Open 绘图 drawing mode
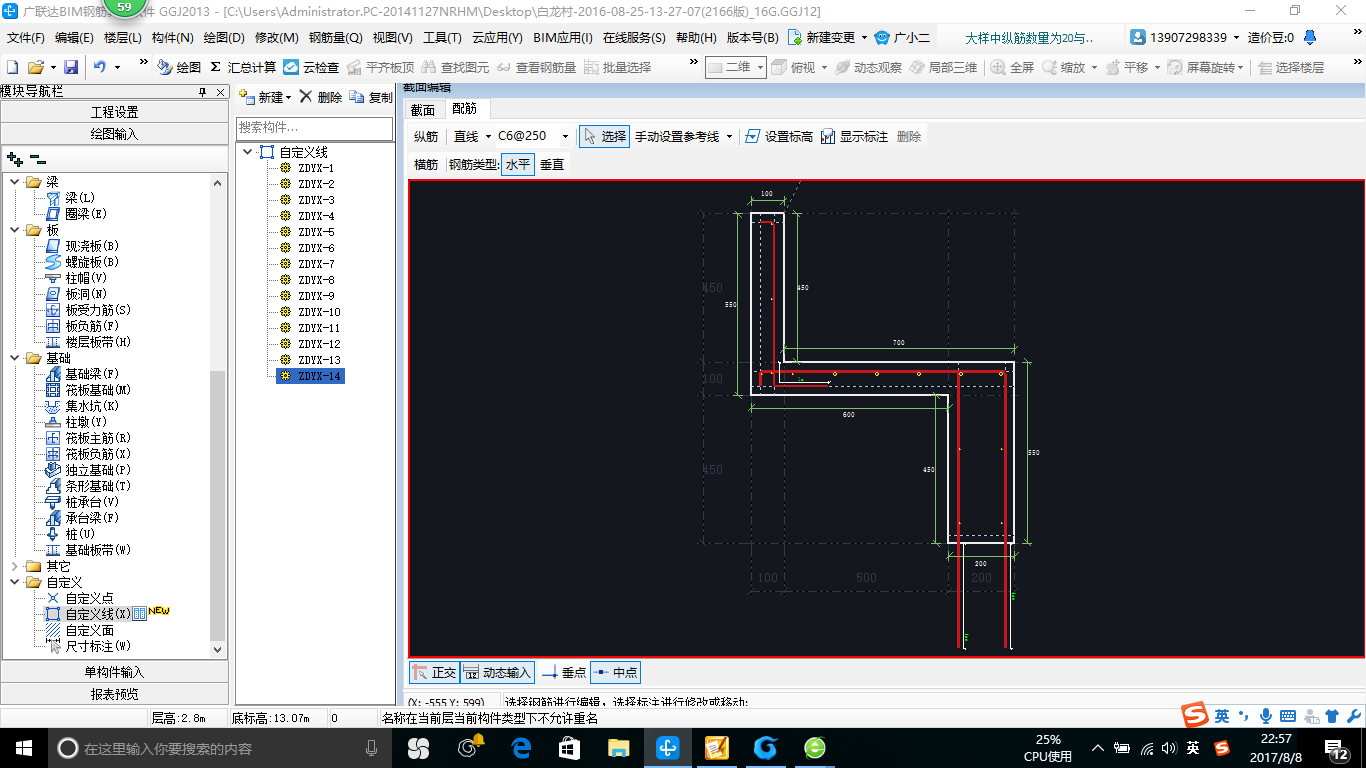 click(179, 67)
